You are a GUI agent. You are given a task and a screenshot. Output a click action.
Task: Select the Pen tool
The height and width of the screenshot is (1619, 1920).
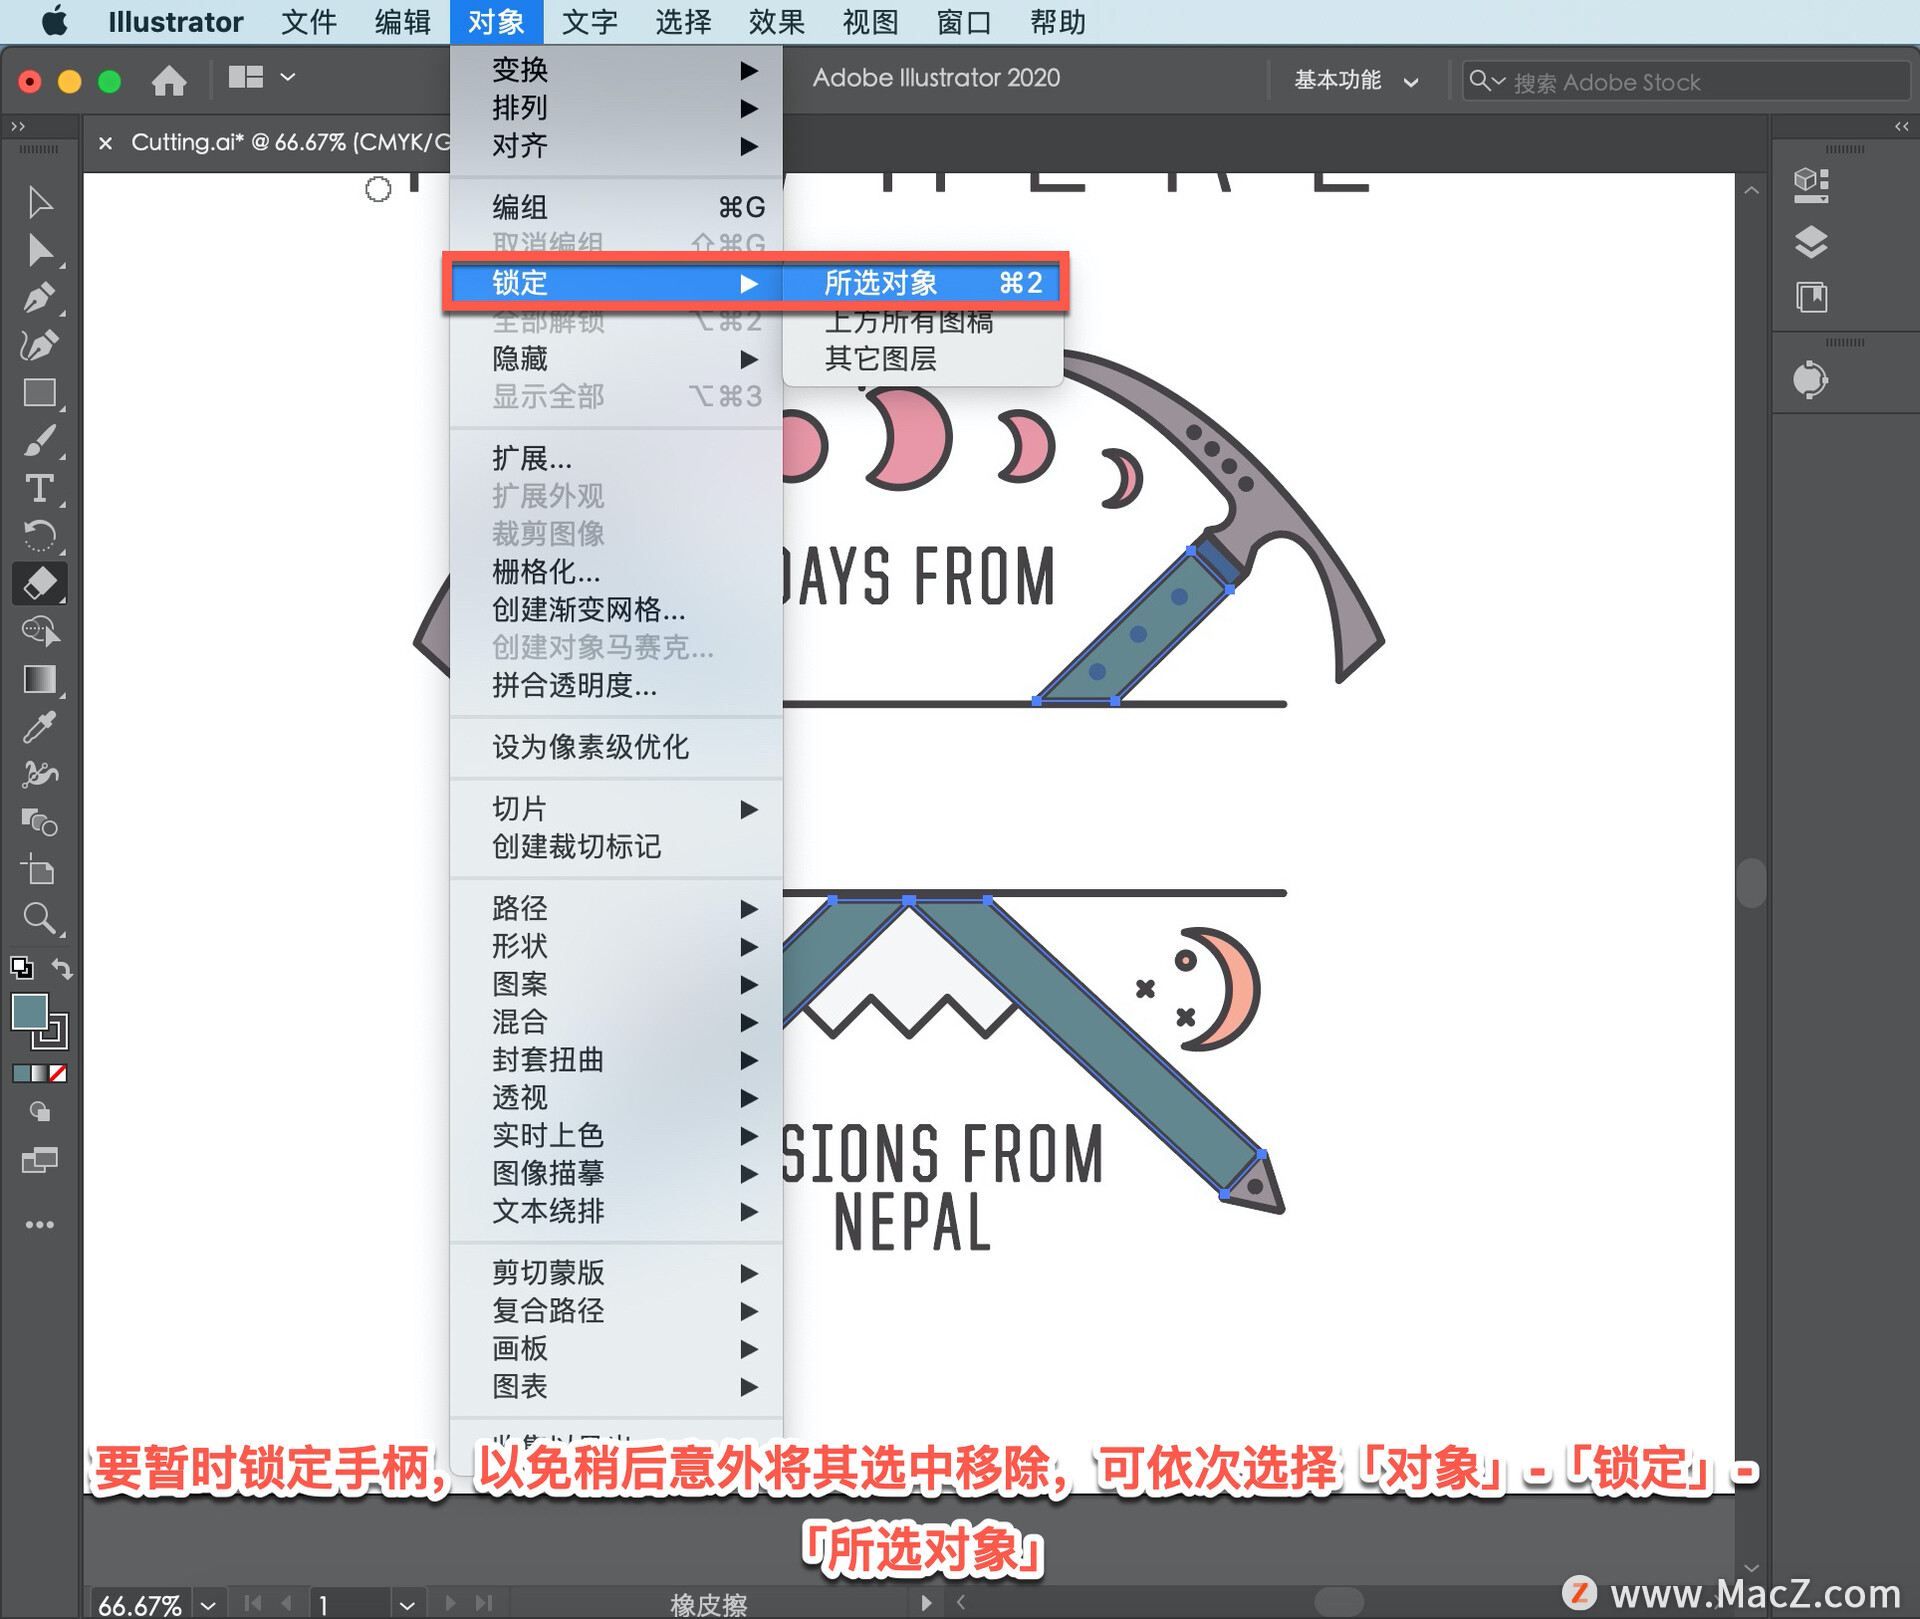coord(39,297)
